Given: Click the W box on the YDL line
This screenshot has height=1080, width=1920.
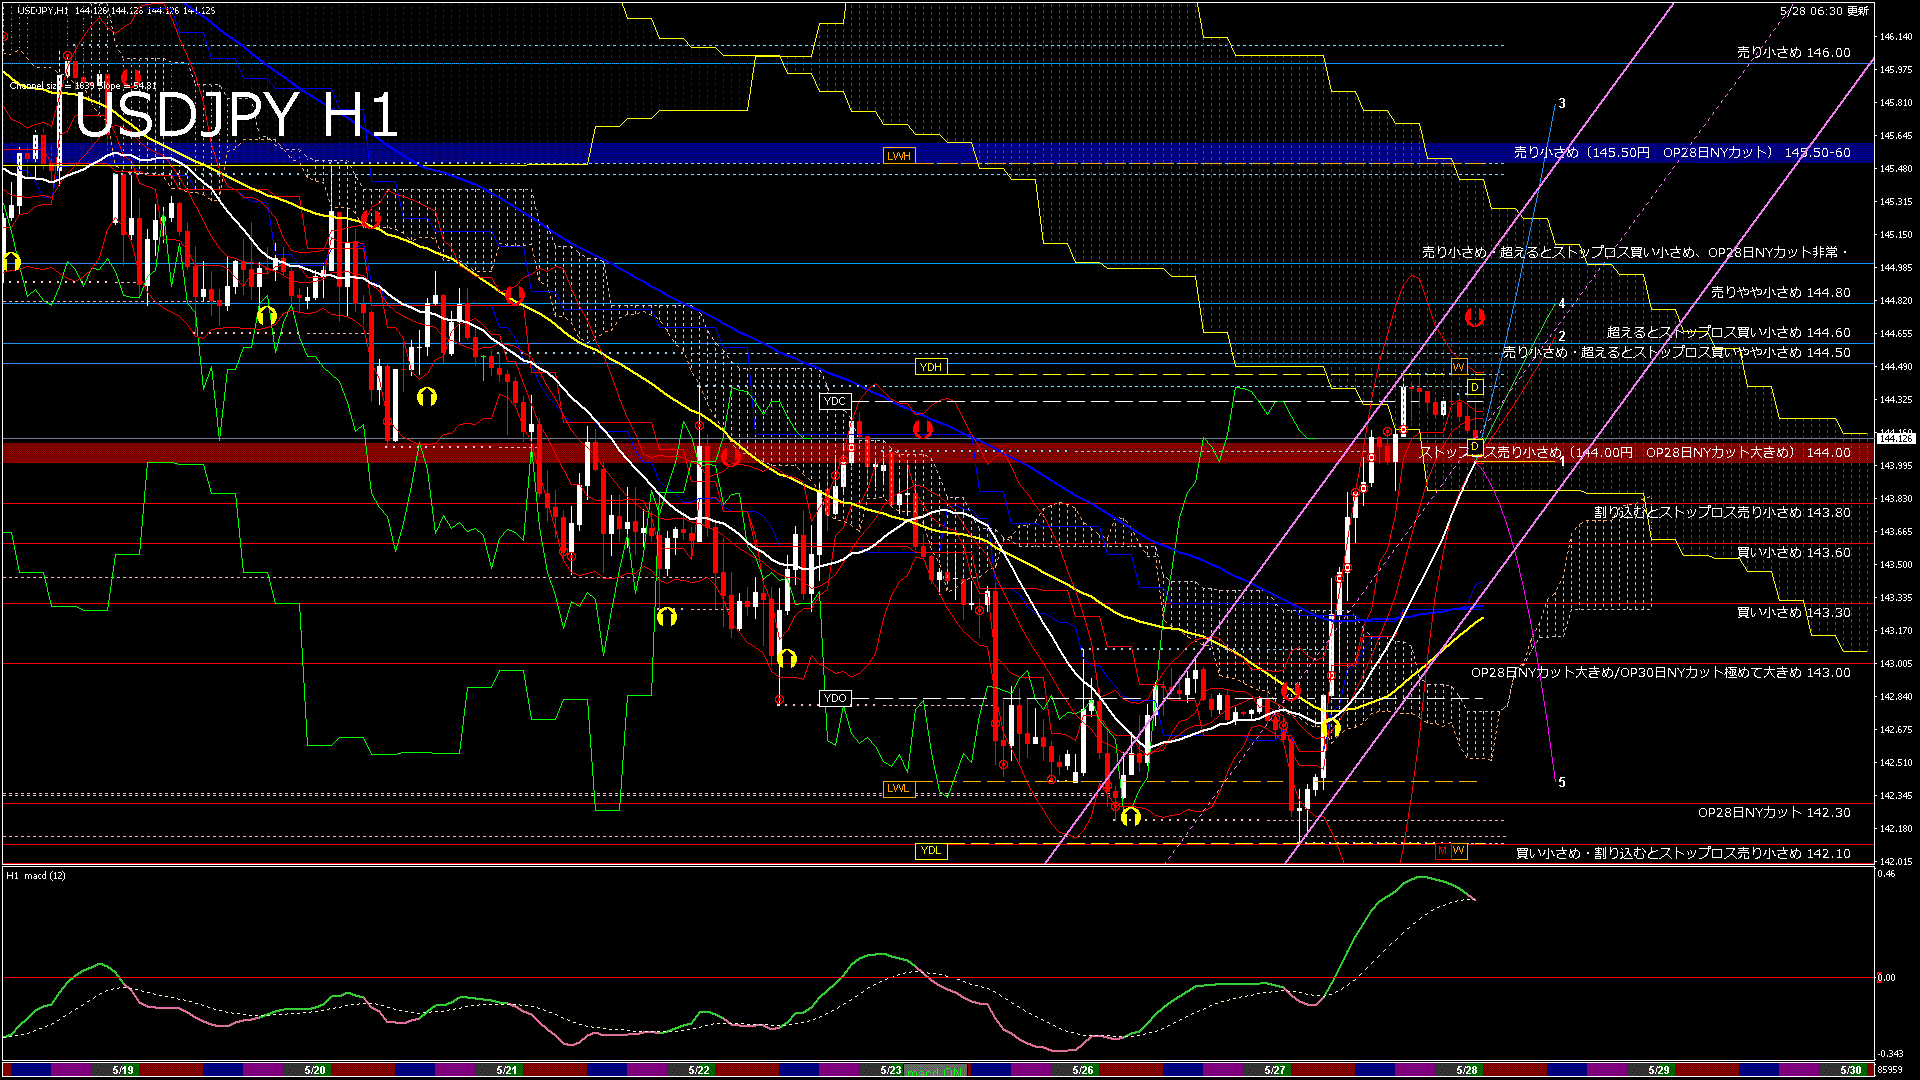Looking at the screenshot, I should coord(1459,851).
